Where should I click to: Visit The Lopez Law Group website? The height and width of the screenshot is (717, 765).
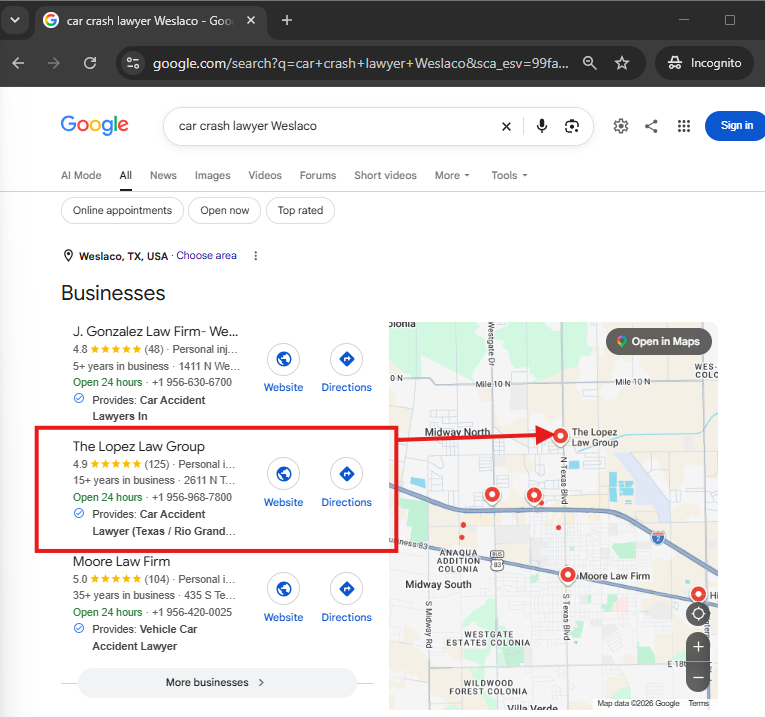[283, 483]
